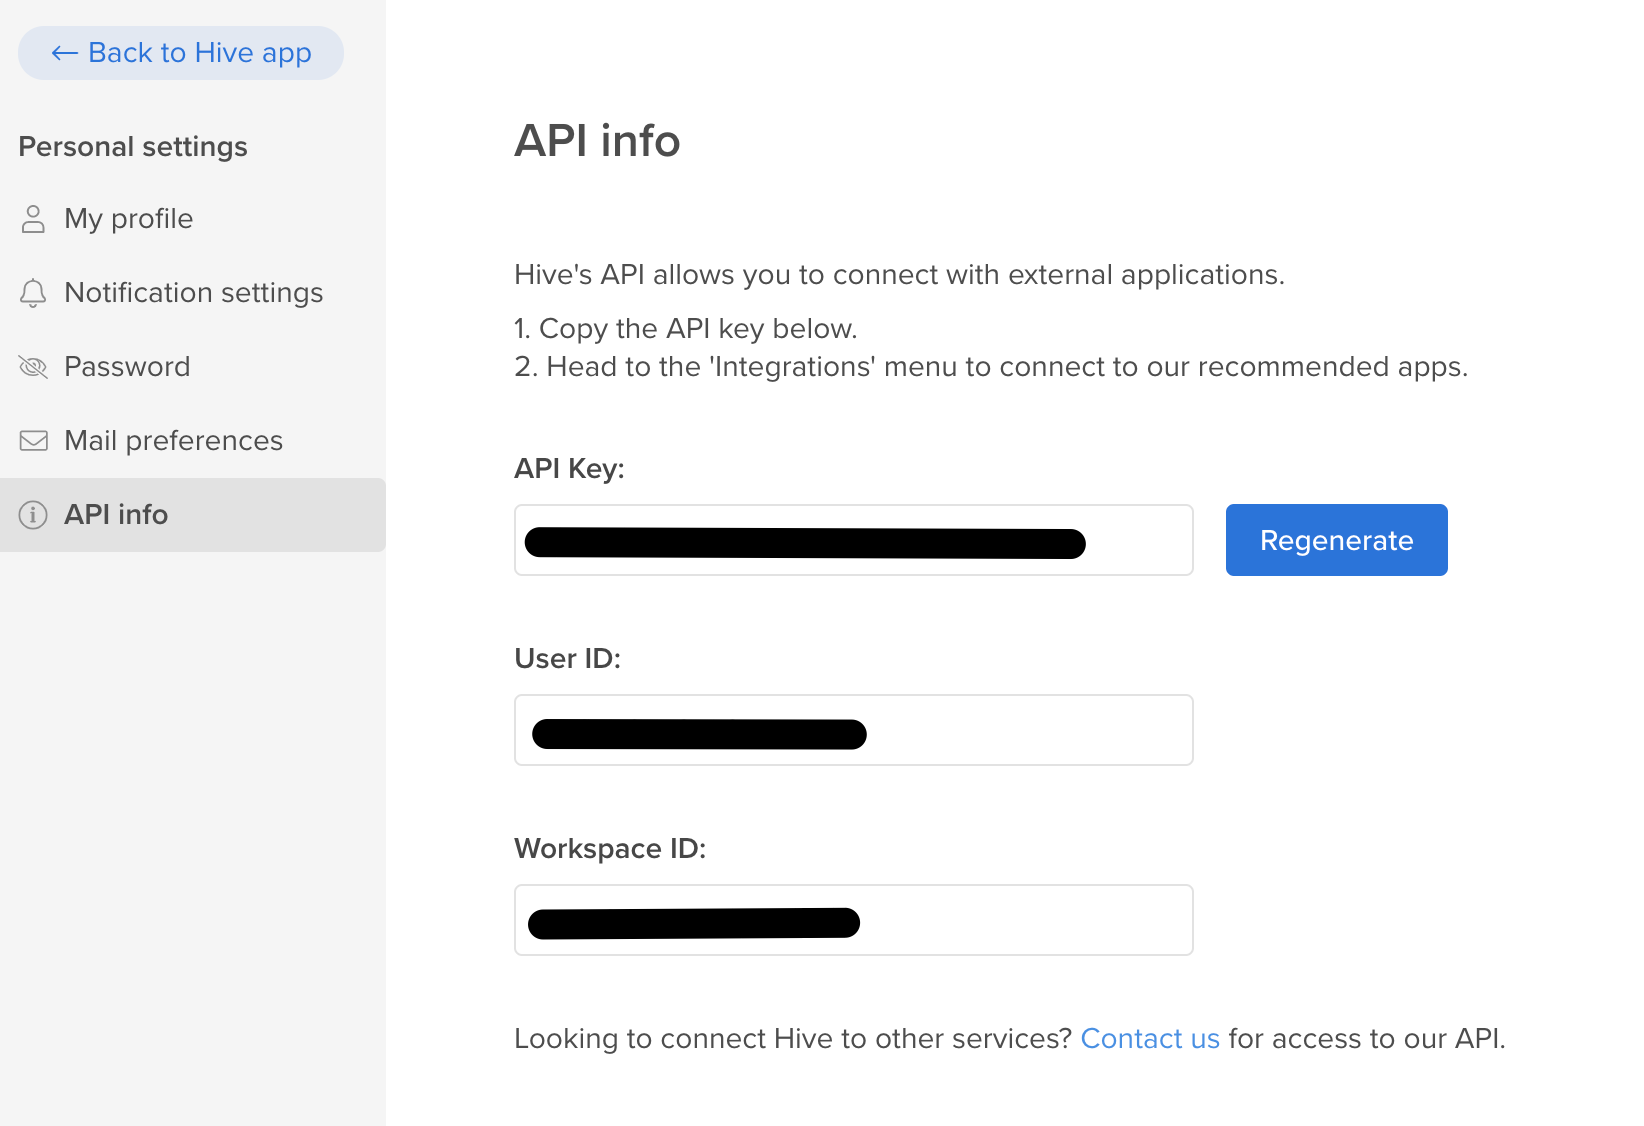Viewport: 1644px width, 1126px height.
Task: Click the back arrow icon in Back to Hive app
Action: coord(65,53)
